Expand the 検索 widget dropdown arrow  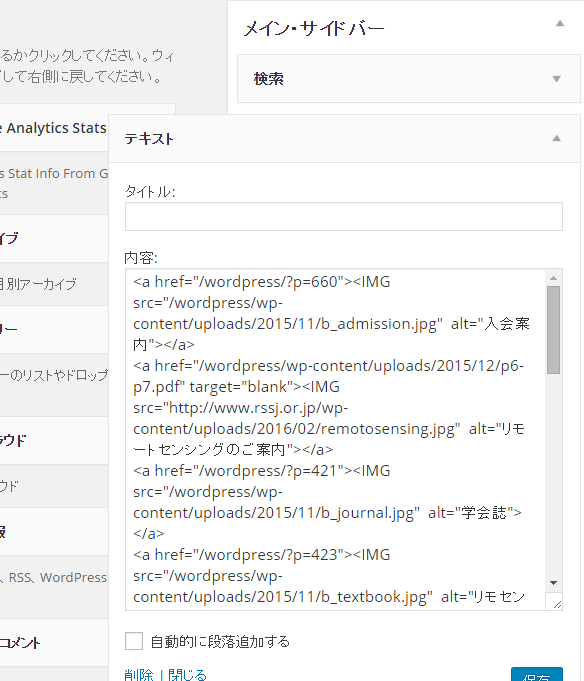[x=556, y=79]
